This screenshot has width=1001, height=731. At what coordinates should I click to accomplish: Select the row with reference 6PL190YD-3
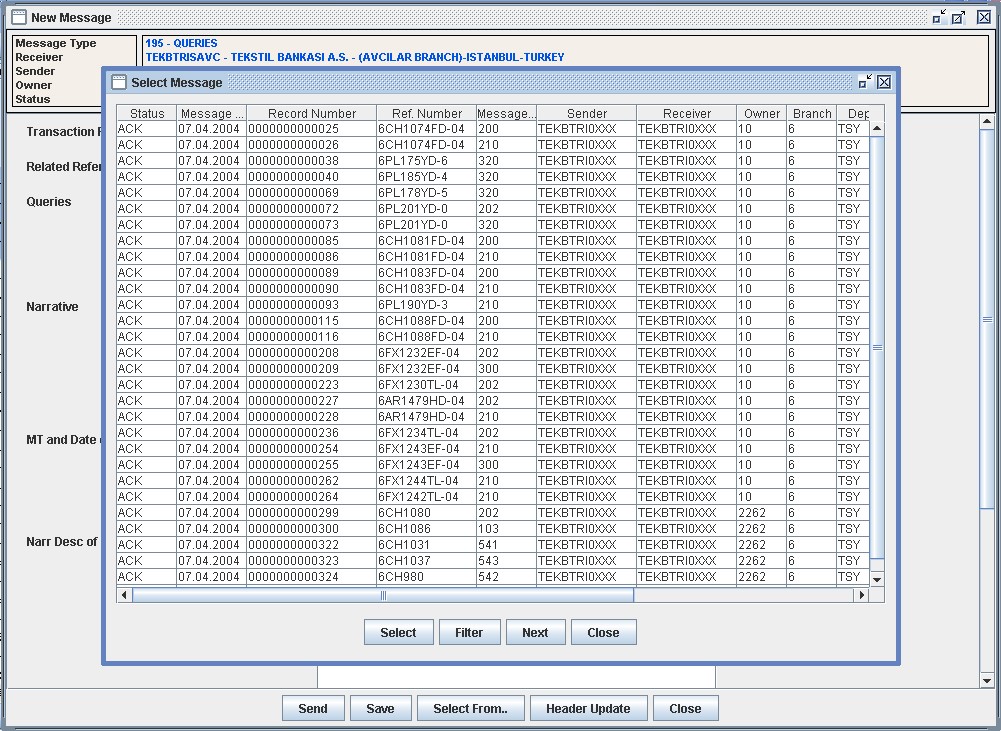pyautogui.click(x=493, y=305)
